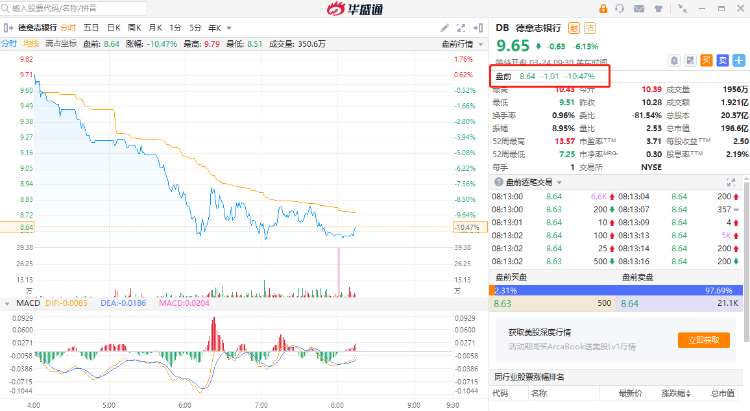750x411 pixels.
Task: Select the 8.63 bid row with 500
Action: pos(552,303)
